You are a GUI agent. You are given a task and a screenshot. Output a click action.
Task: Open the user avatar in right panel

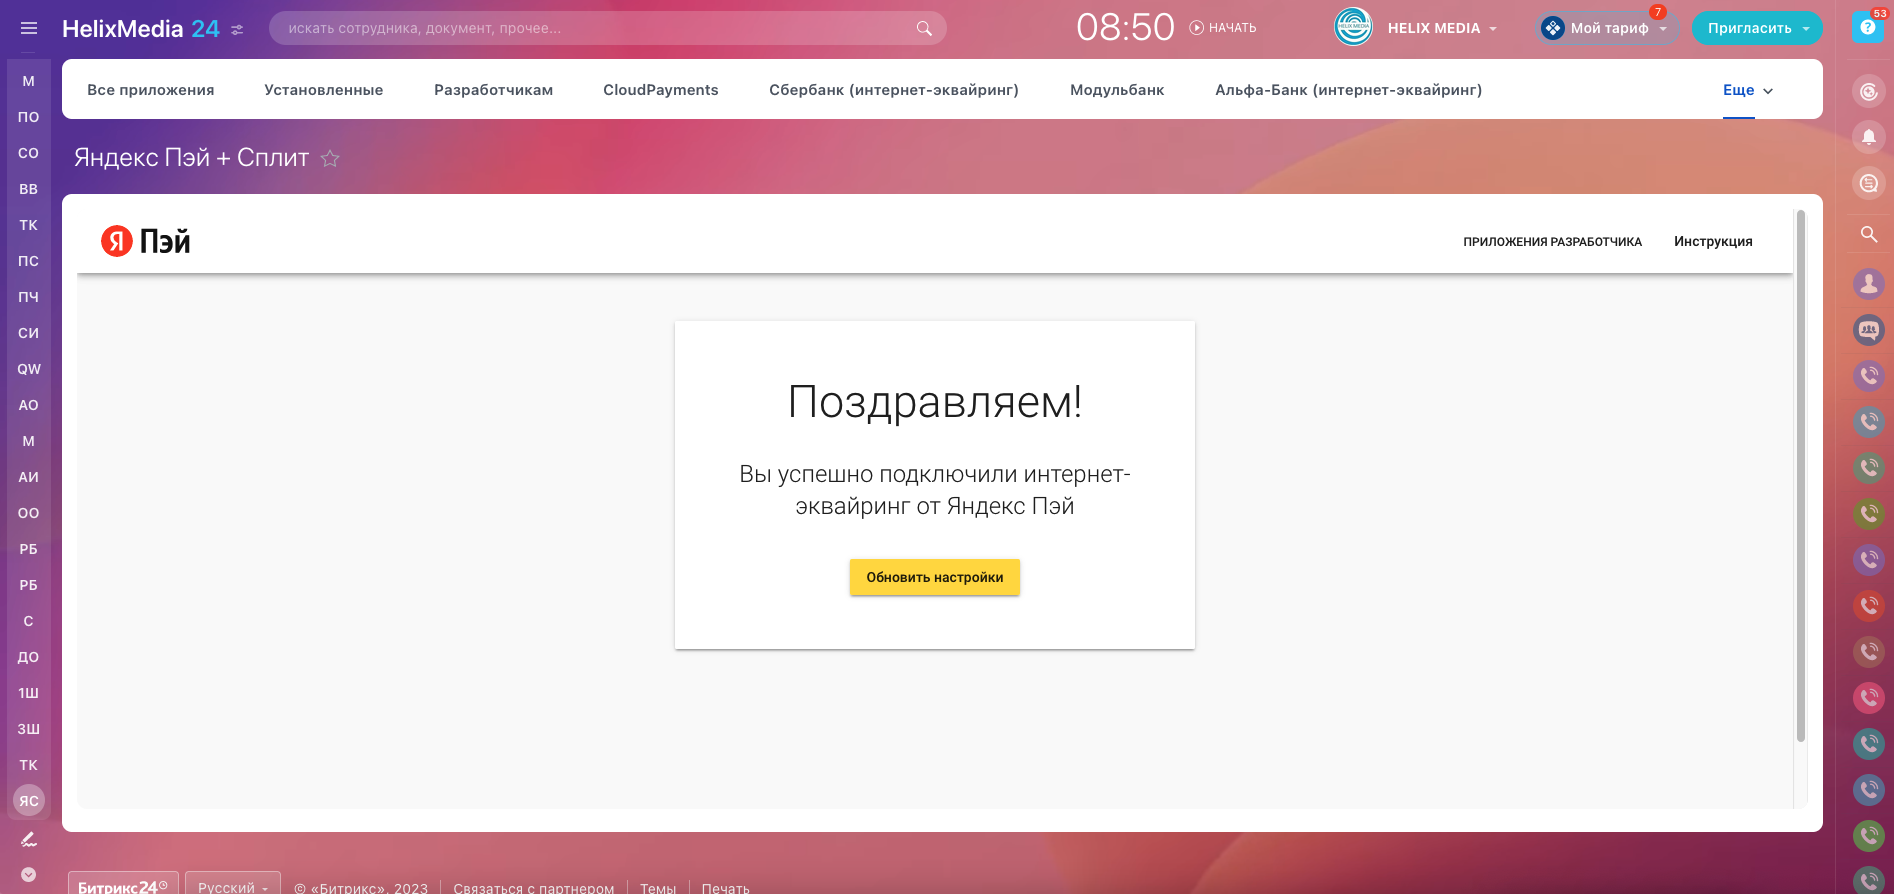click(x=1868, y=284)
